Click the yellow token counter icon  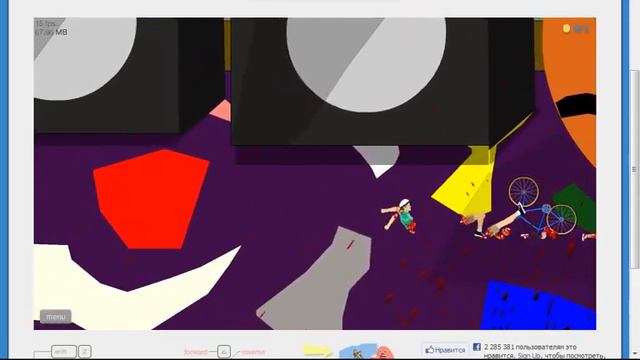(x=566, y=28)
